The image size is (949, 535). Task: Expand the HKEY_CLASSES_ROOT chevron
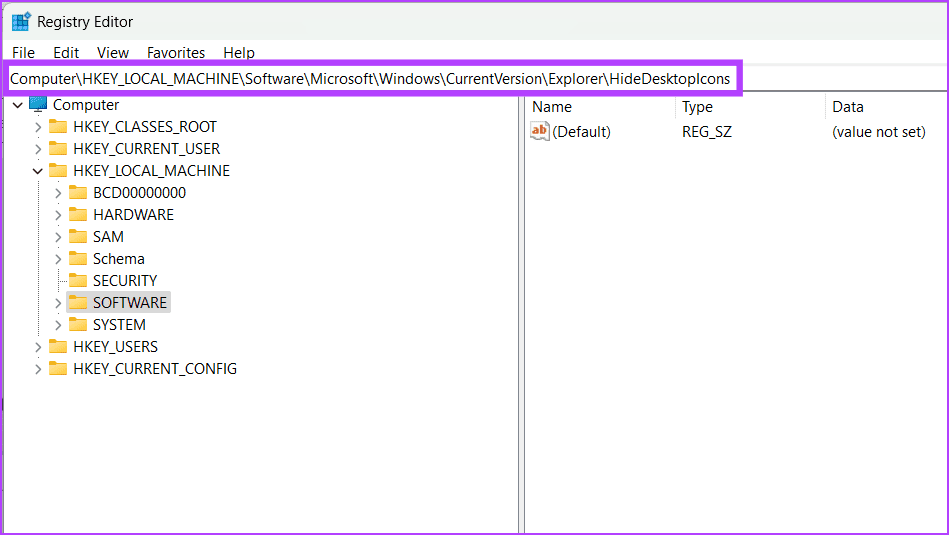[x=38, y=127]
